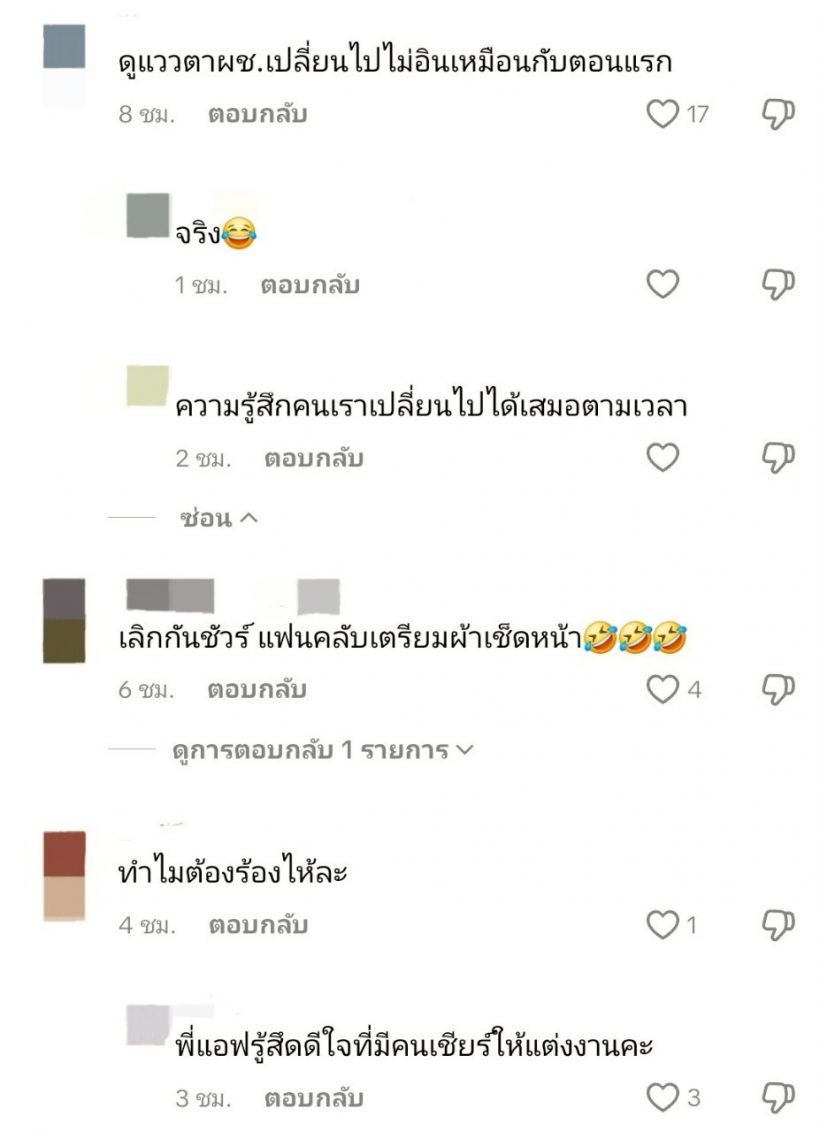Viewport: 820px width, 1131px height.
Task: Like the พี่แอฟ reply with 3 likes
Action: tap(662, 1098)
